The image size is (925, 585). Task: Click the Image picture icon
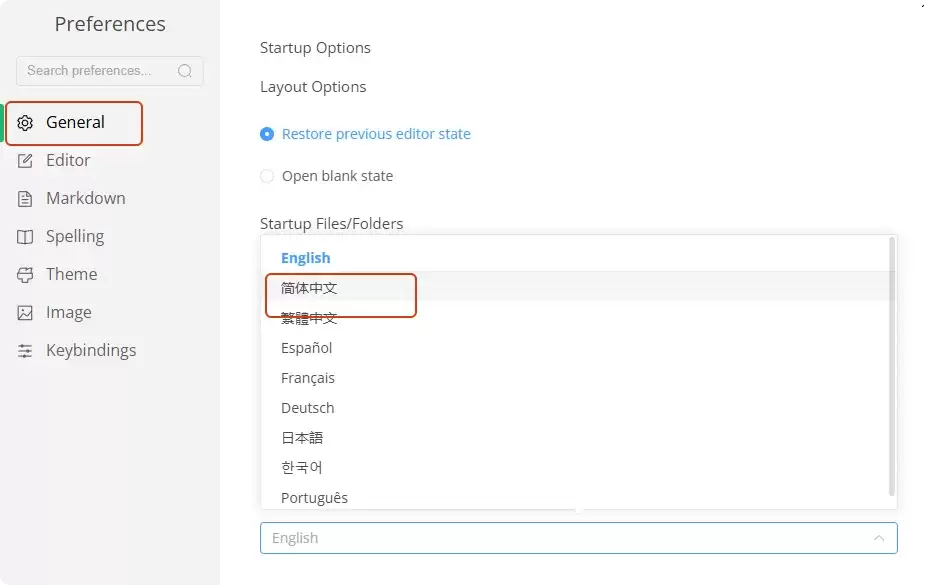pyautogui.click(x=25, y=313)
